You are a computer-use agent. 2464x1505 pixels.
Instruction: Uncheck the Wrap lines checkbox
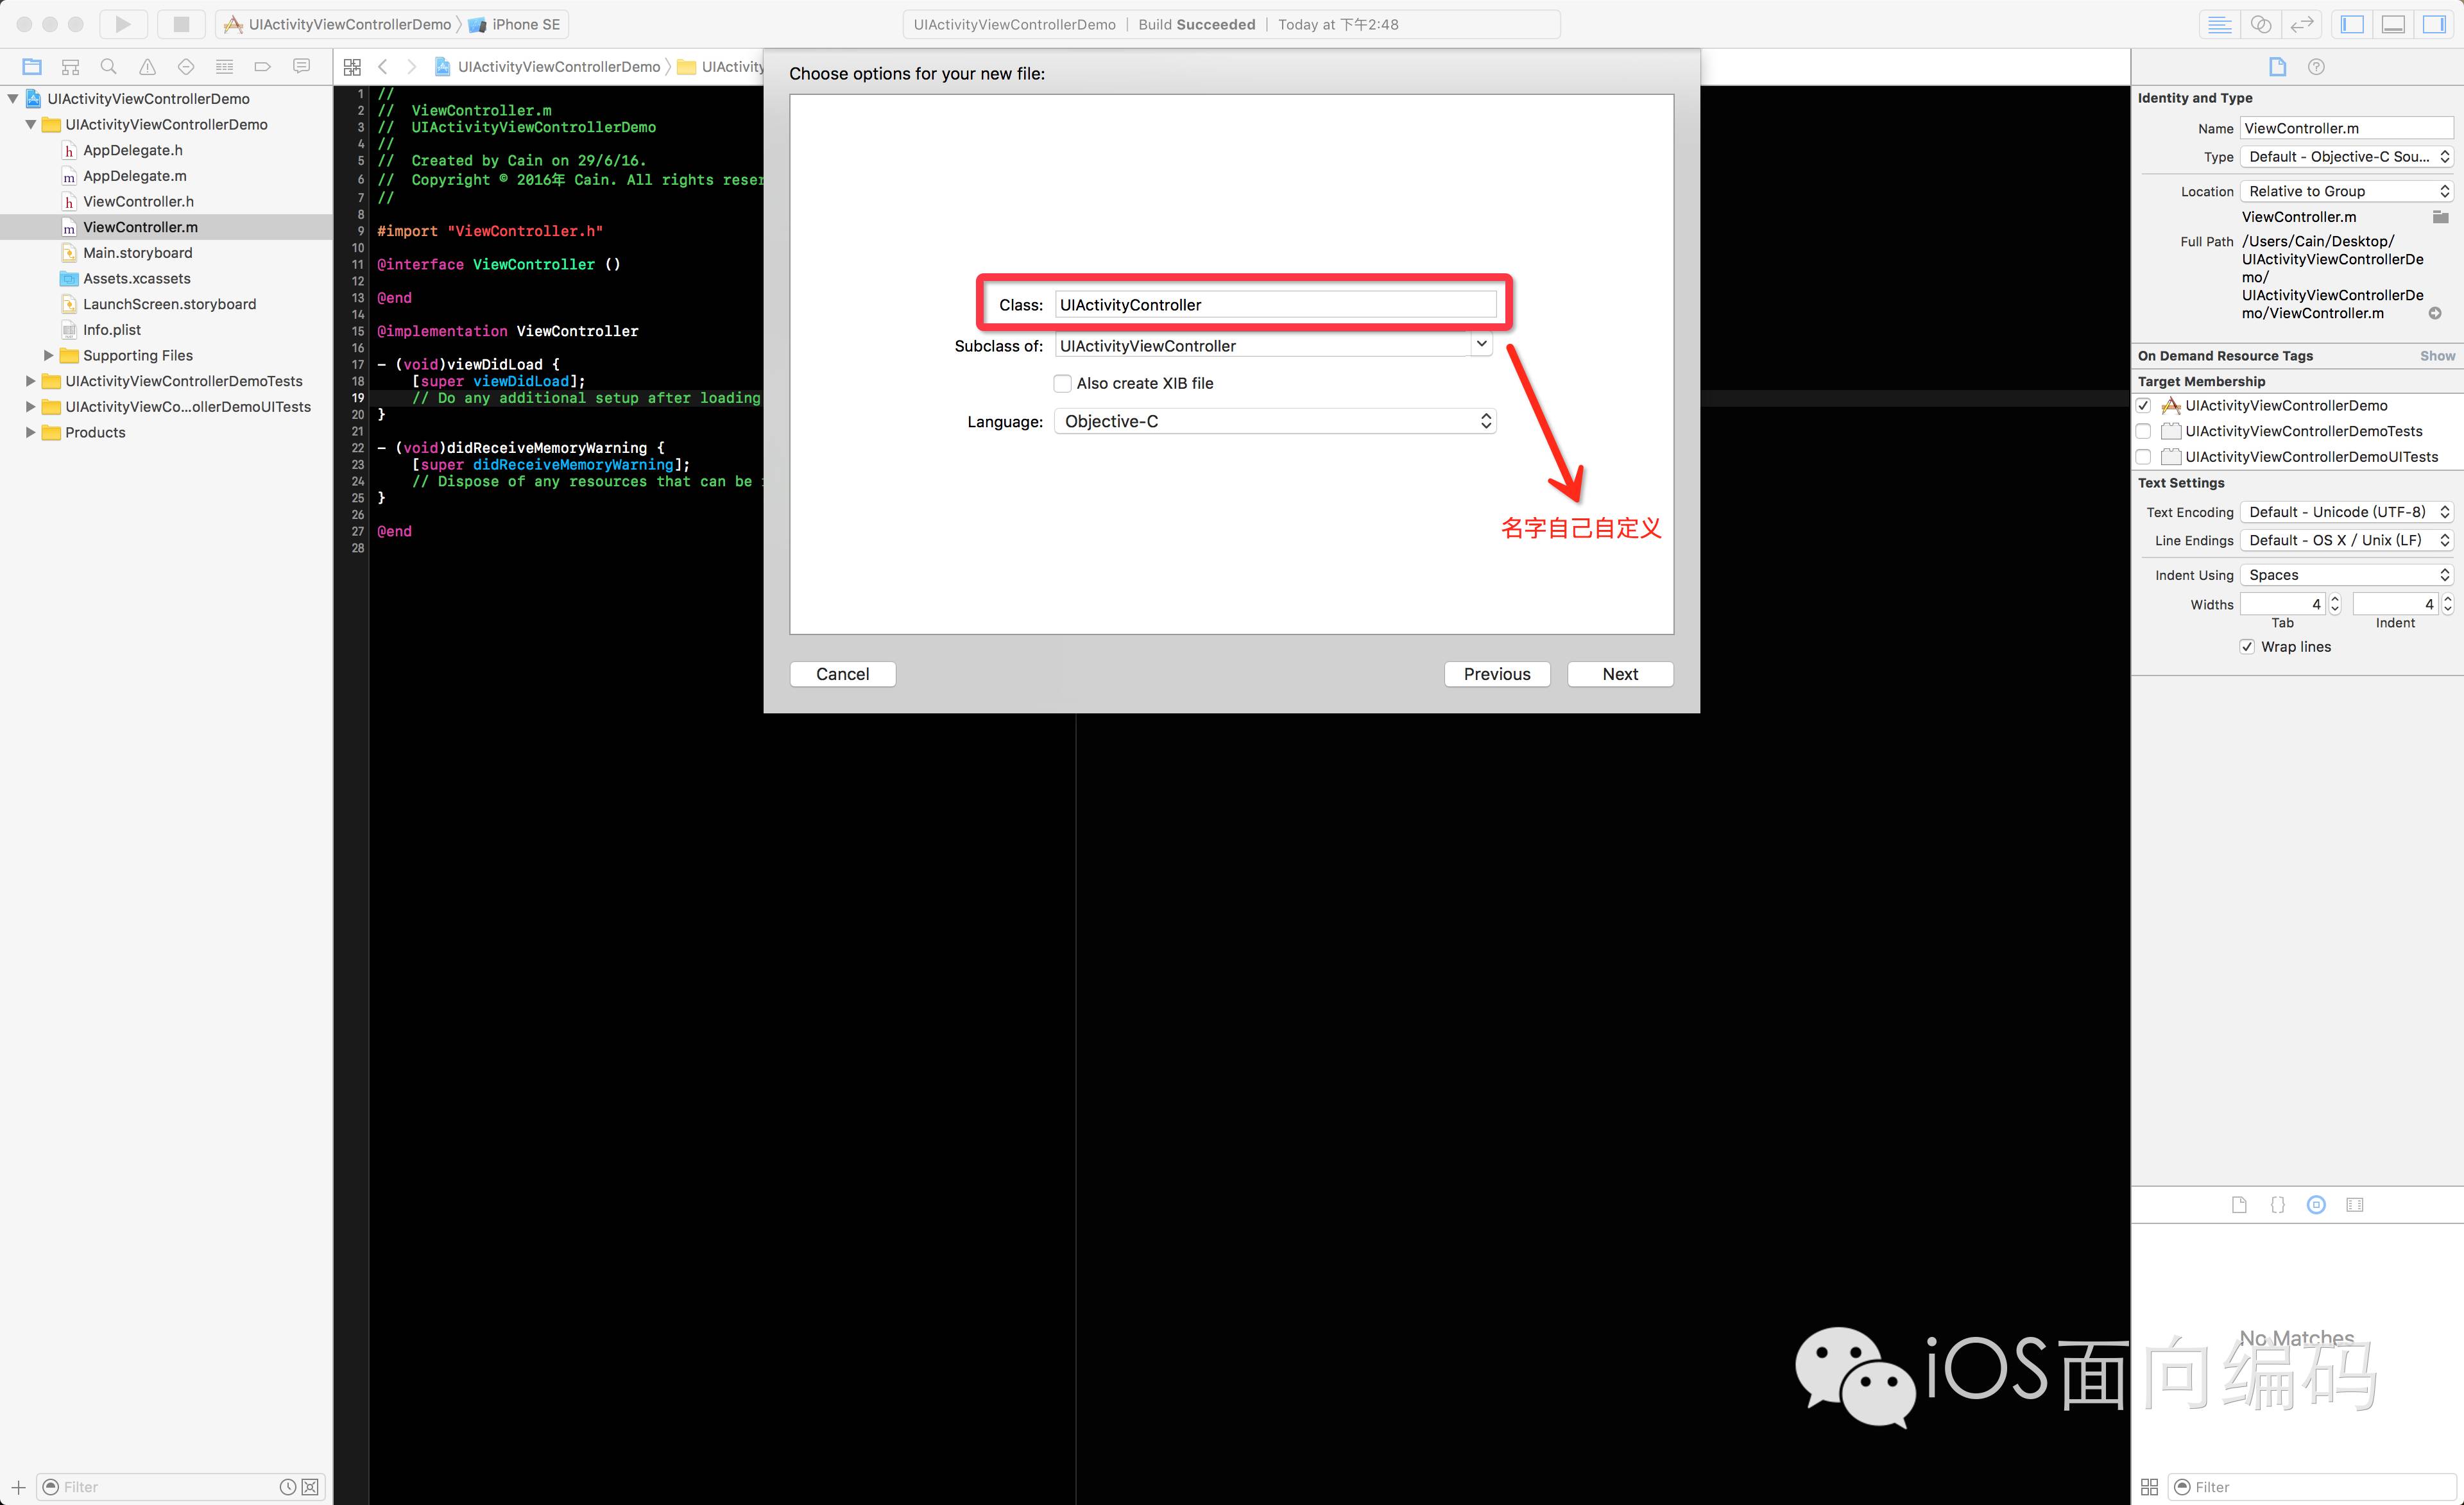(2247, 647)
